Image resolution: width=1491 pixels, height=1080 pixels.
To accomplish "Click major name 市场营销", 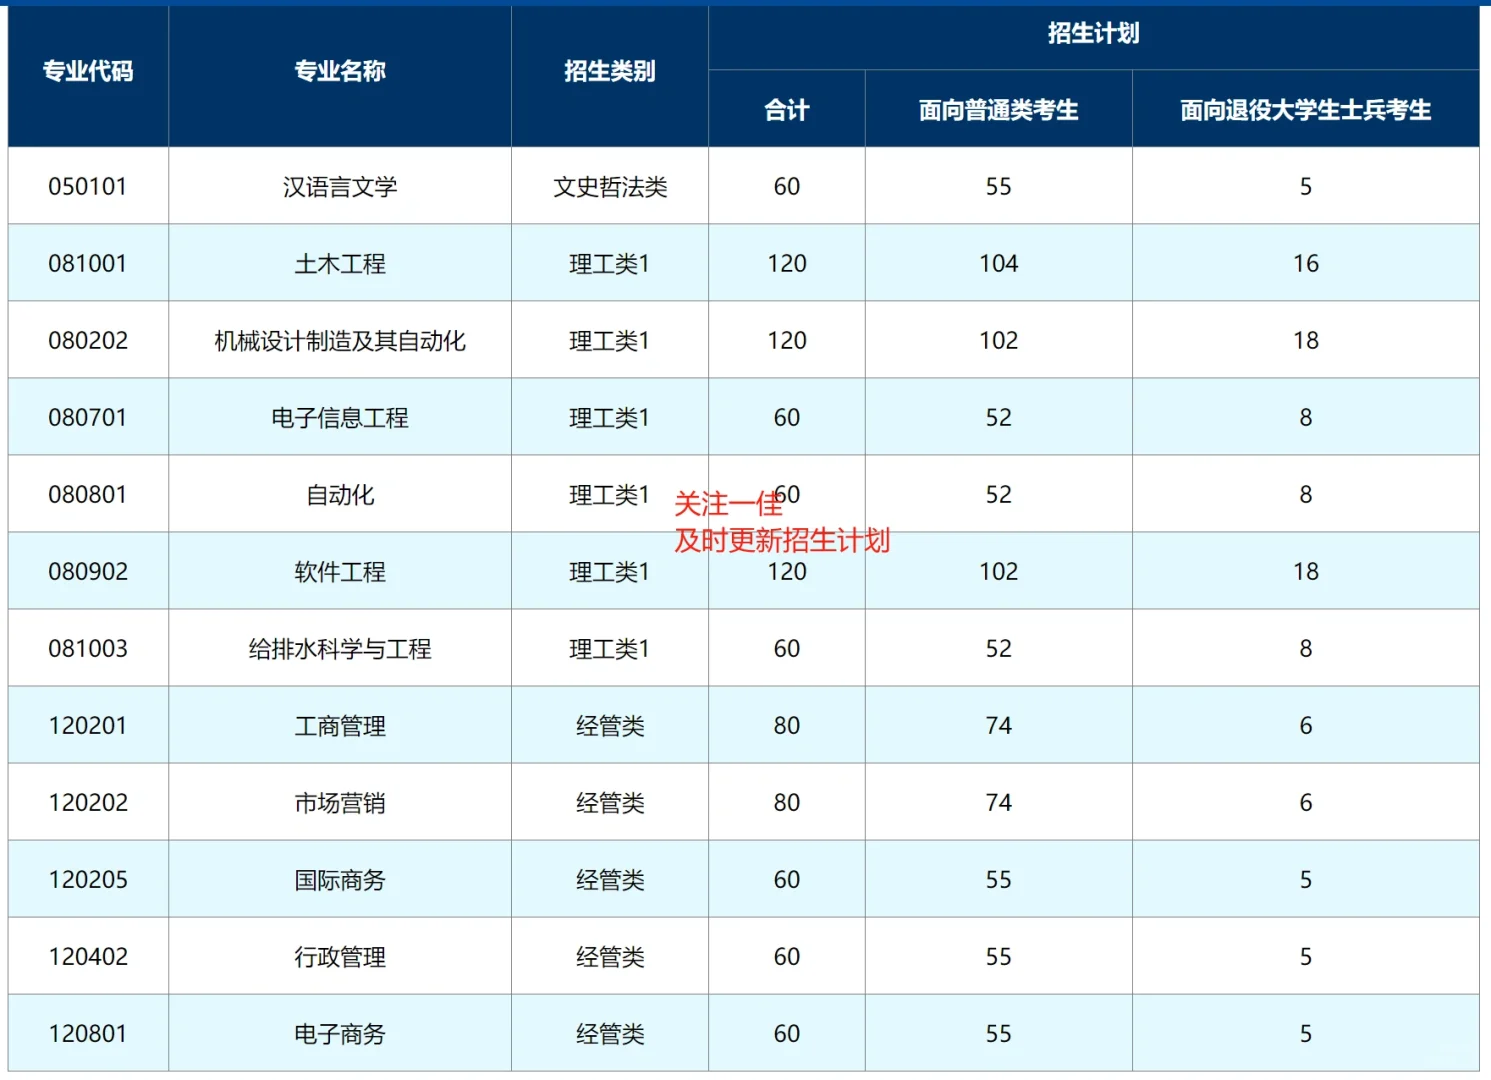I will [340, 803].
